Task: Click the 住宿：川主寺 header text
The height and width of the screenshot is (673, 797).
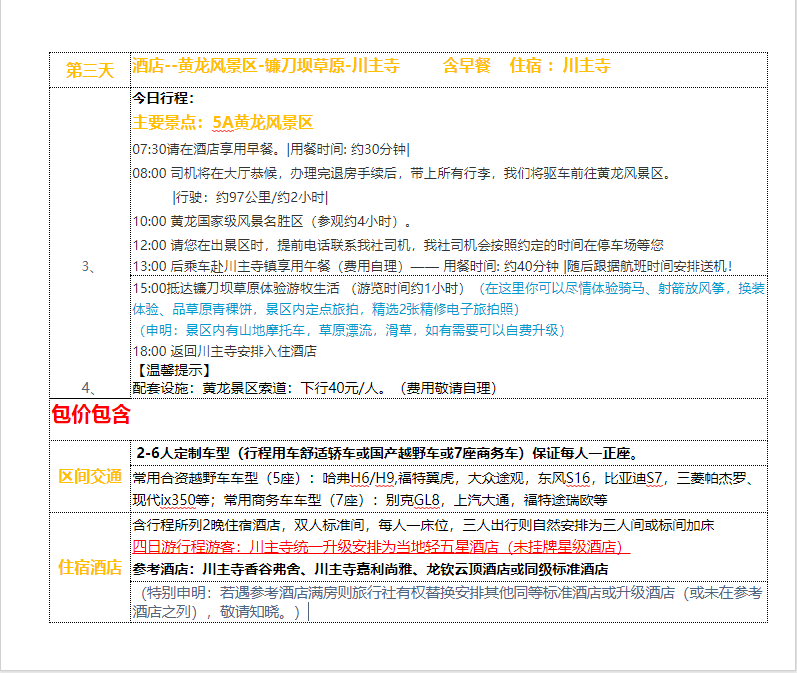Action: point(559,66)
